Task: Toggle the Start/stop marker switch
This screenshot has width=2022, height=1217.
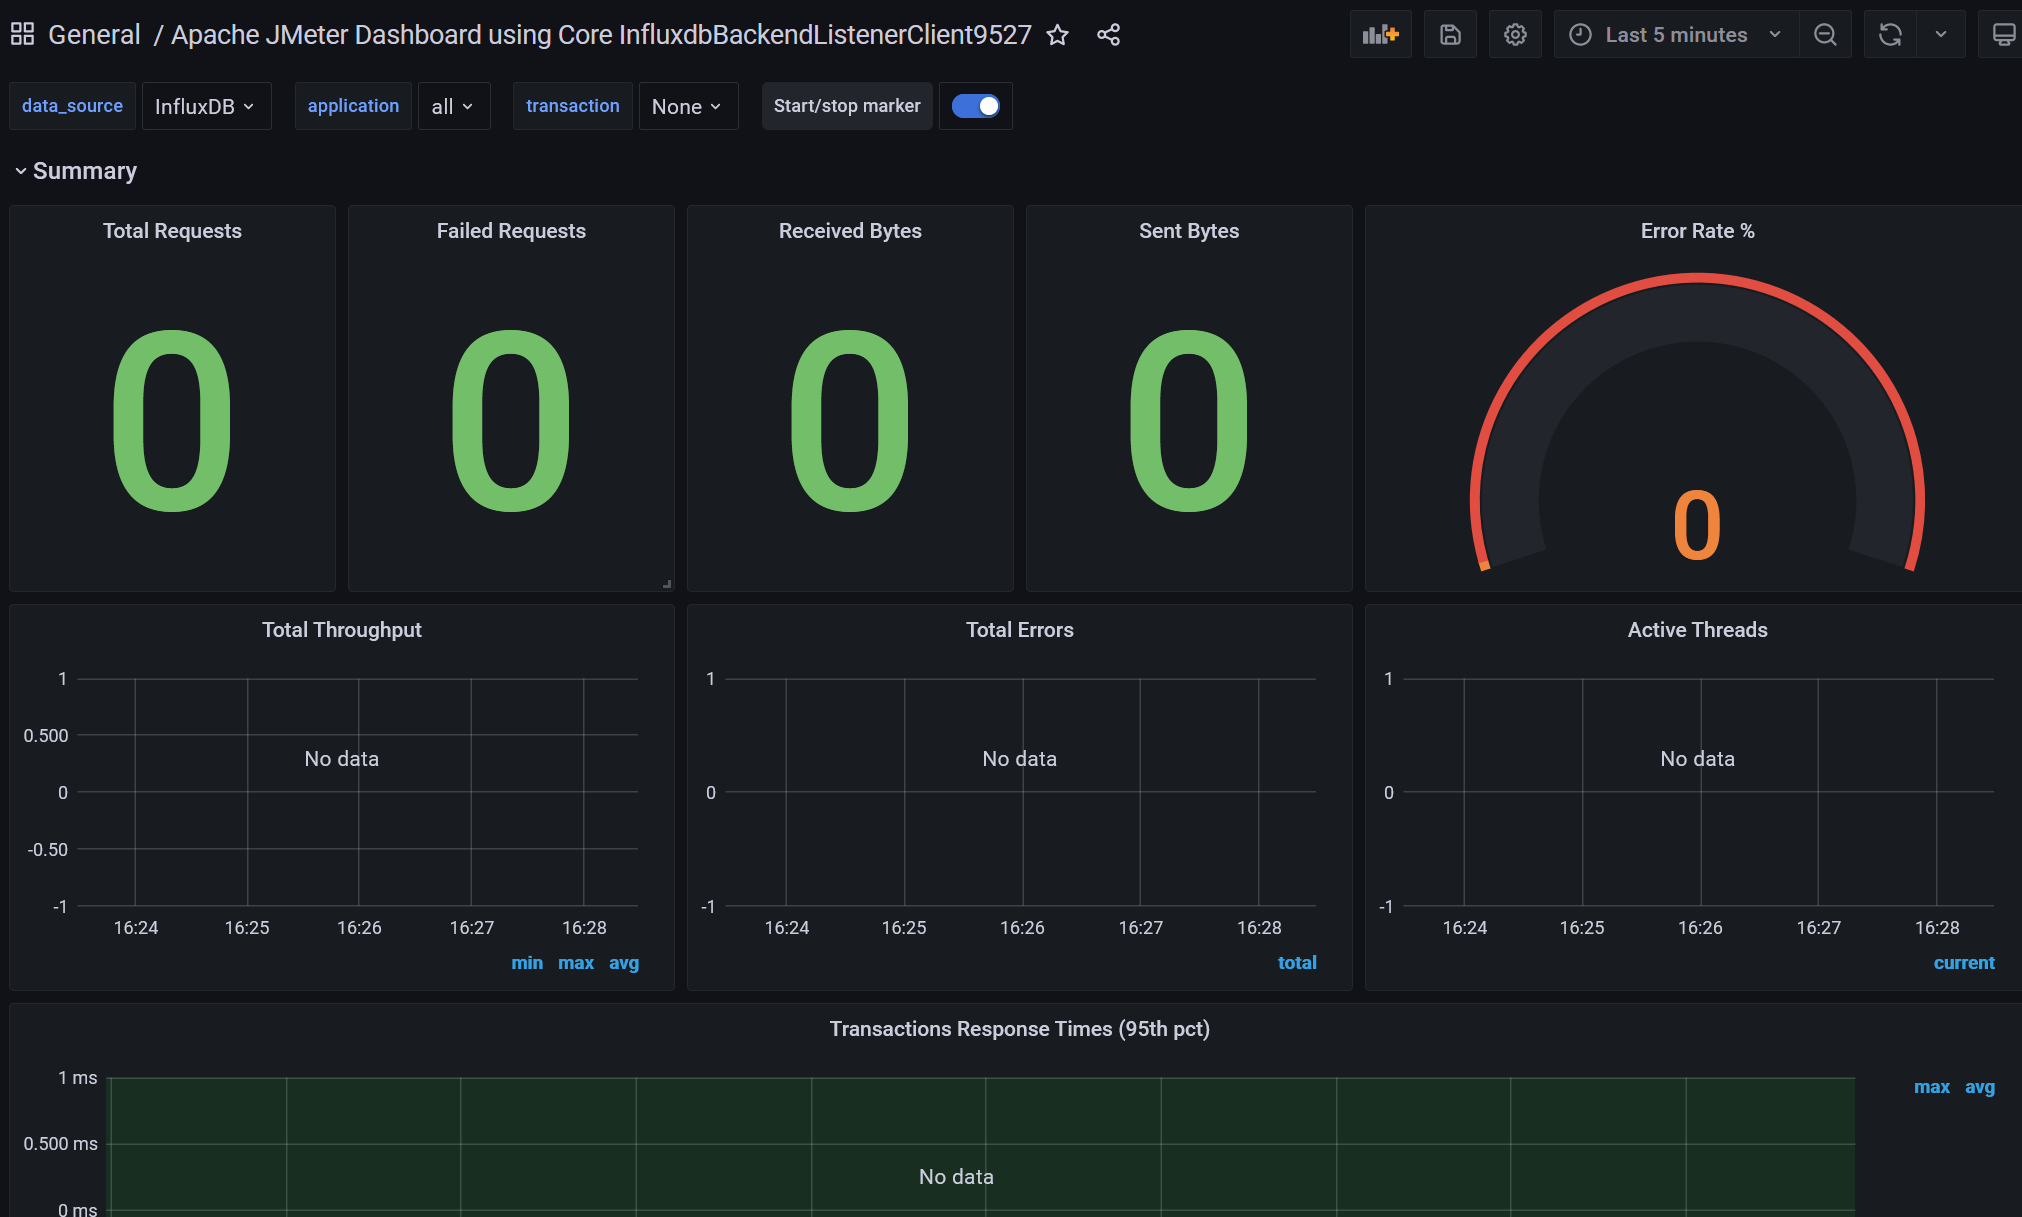Action: (975, 106)
